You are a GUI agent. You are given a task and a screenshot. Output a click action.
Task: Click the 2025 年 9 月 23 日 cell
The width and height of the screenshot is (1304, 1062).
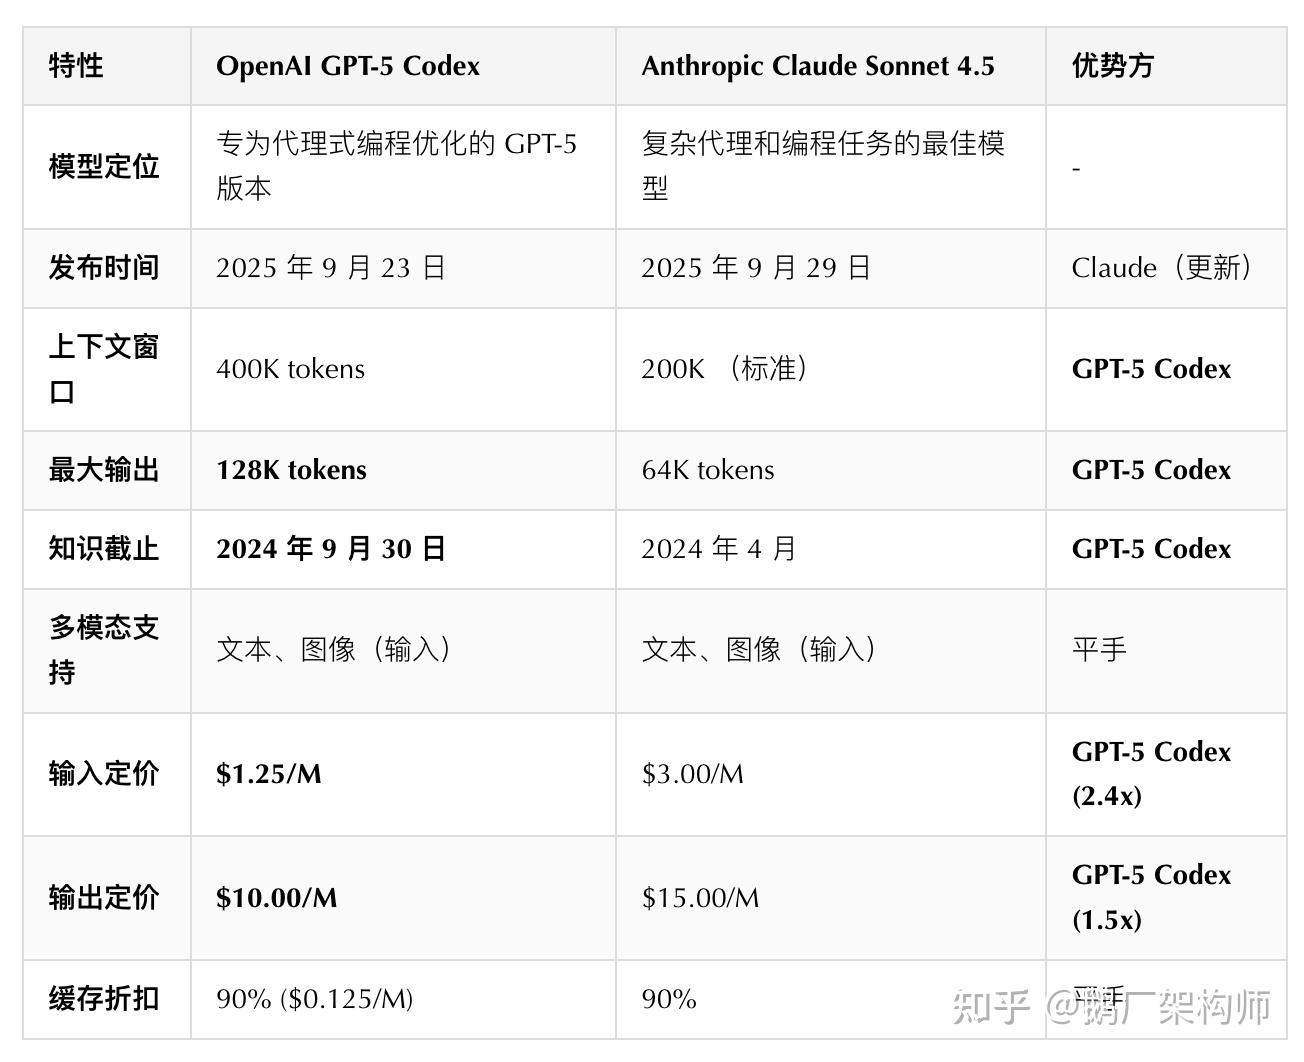pyautogui.click(x=330, y=268)
